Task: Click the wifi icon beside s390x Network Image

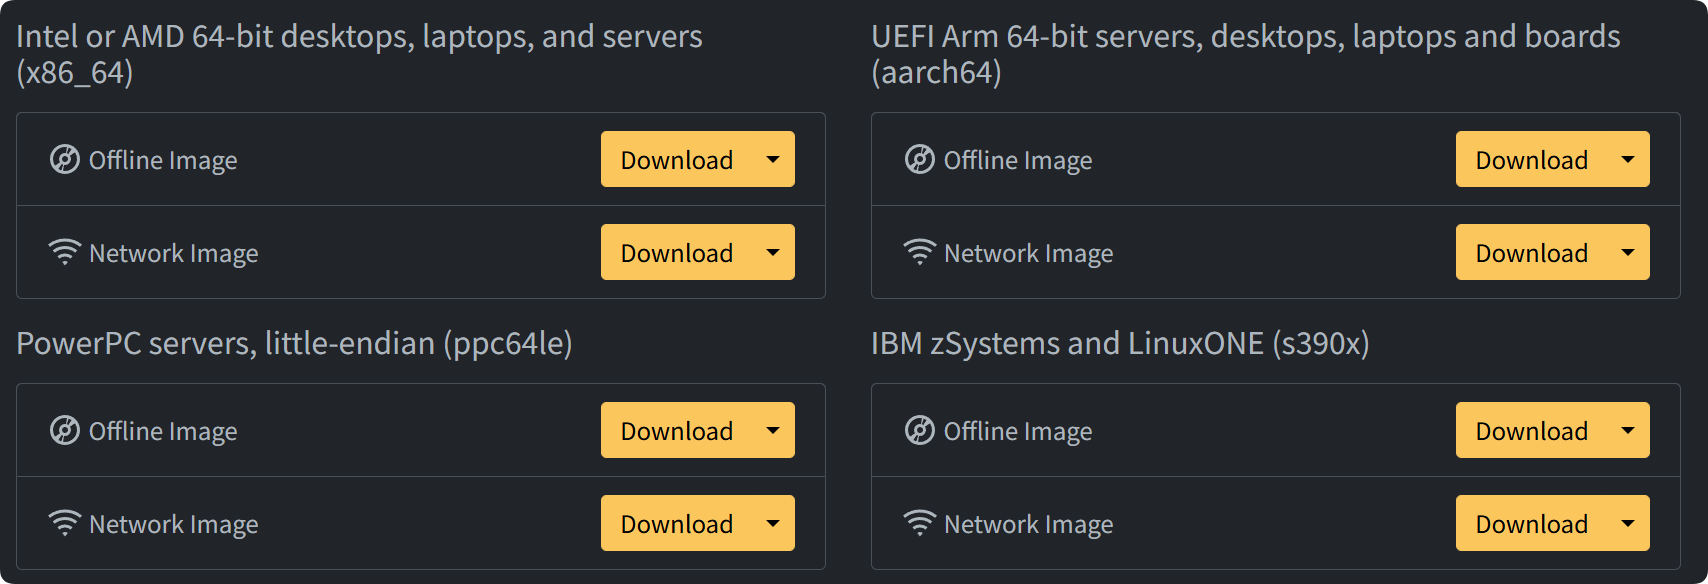Action: (x=920, y=523)
